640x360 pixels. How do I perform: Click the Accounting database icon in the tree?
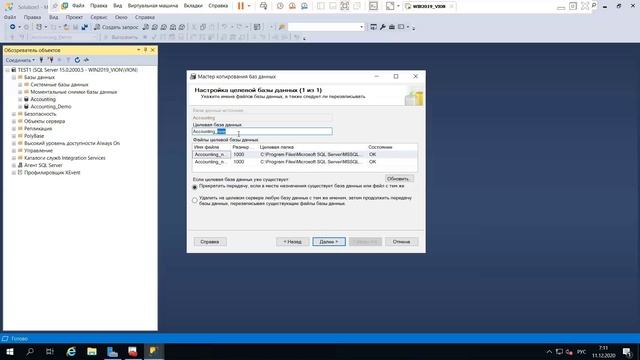coord(26,99)
